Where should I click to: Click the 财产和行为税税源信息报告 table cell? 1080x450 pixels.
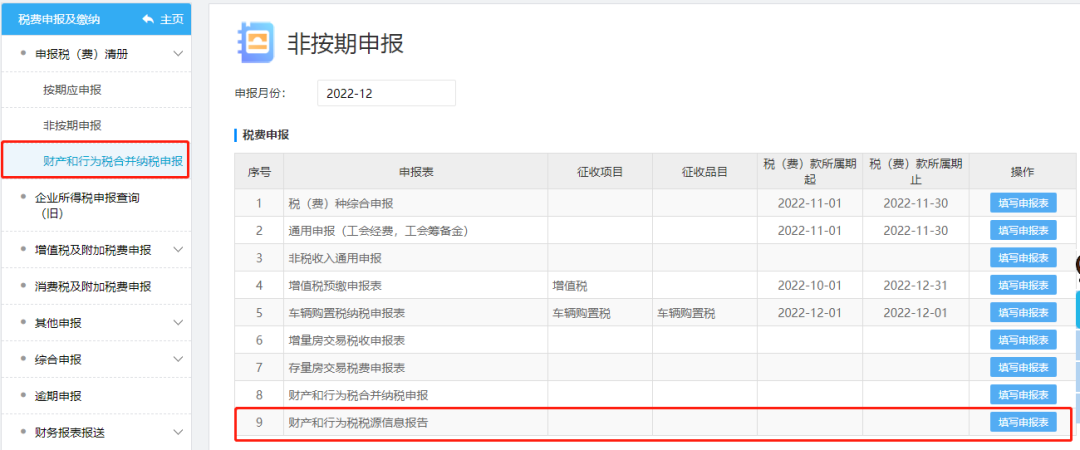coord(415,422)
